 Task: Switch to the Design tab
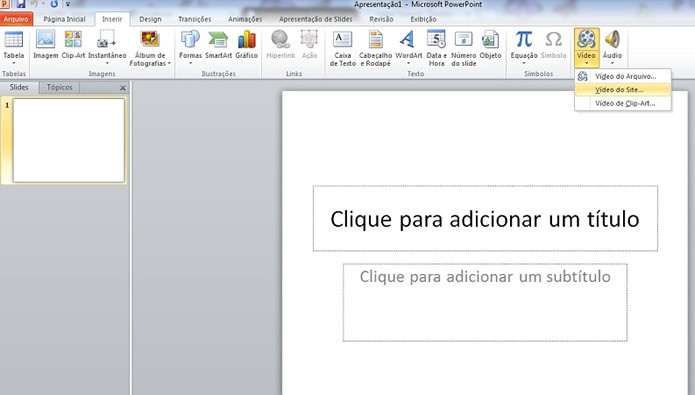point(150,19)
